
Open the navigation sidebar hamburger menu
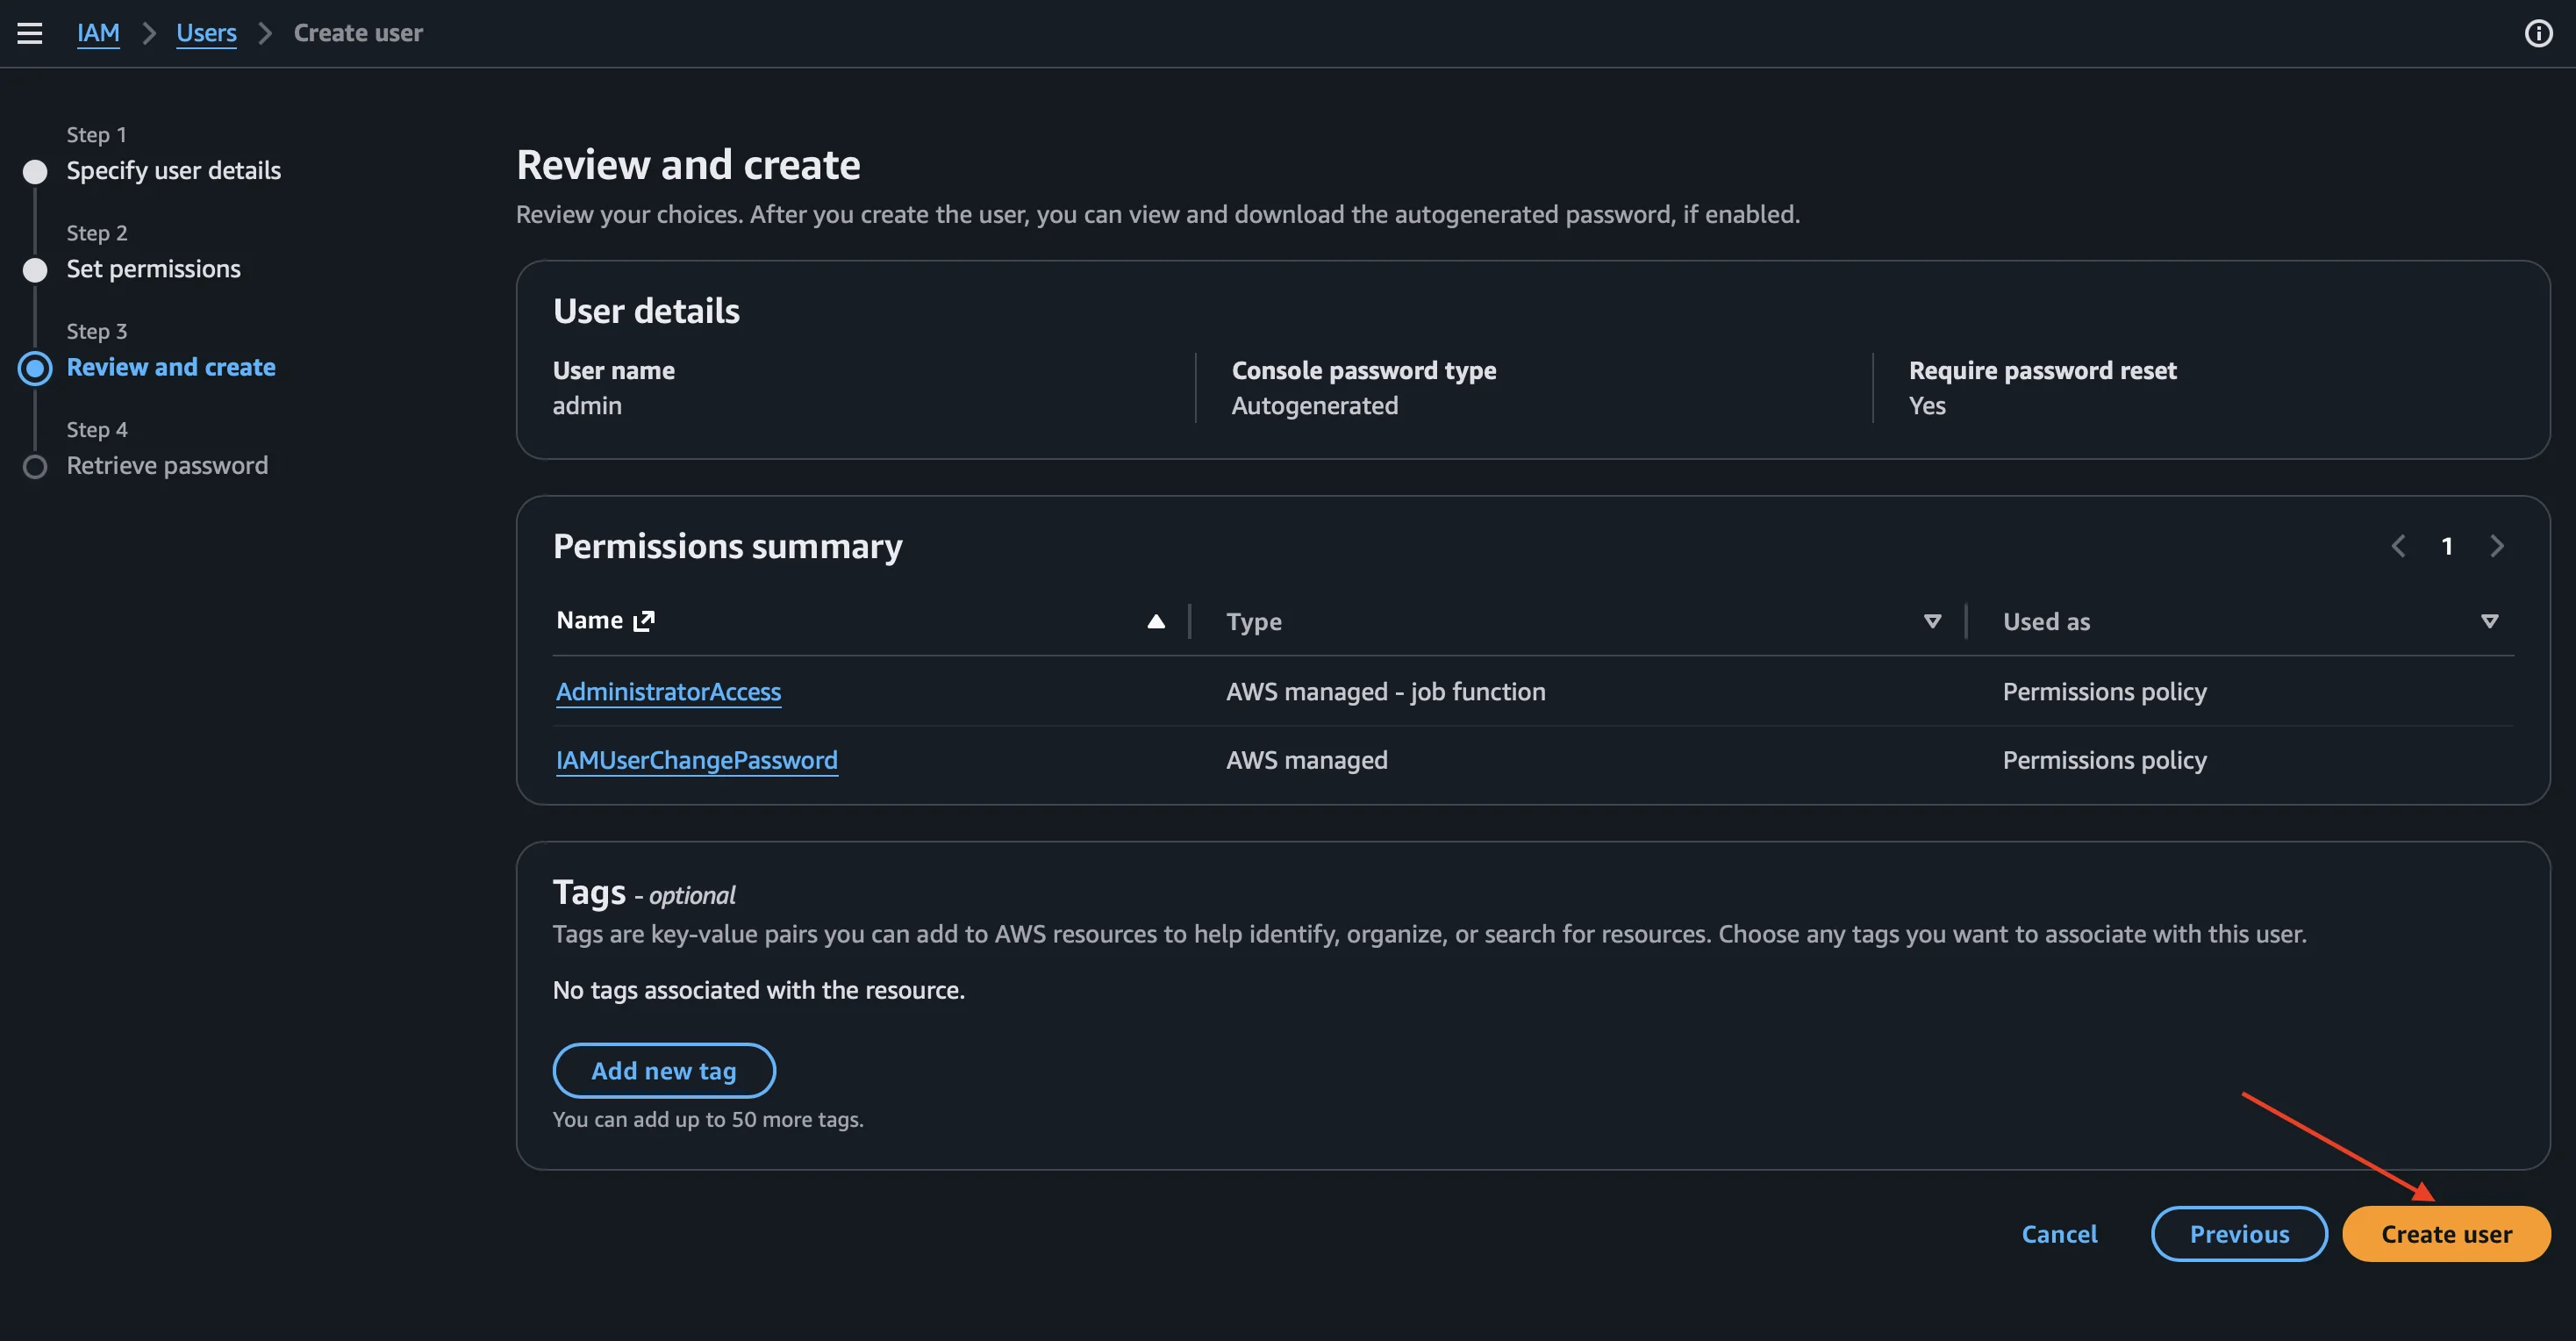(x=31, y=32)
